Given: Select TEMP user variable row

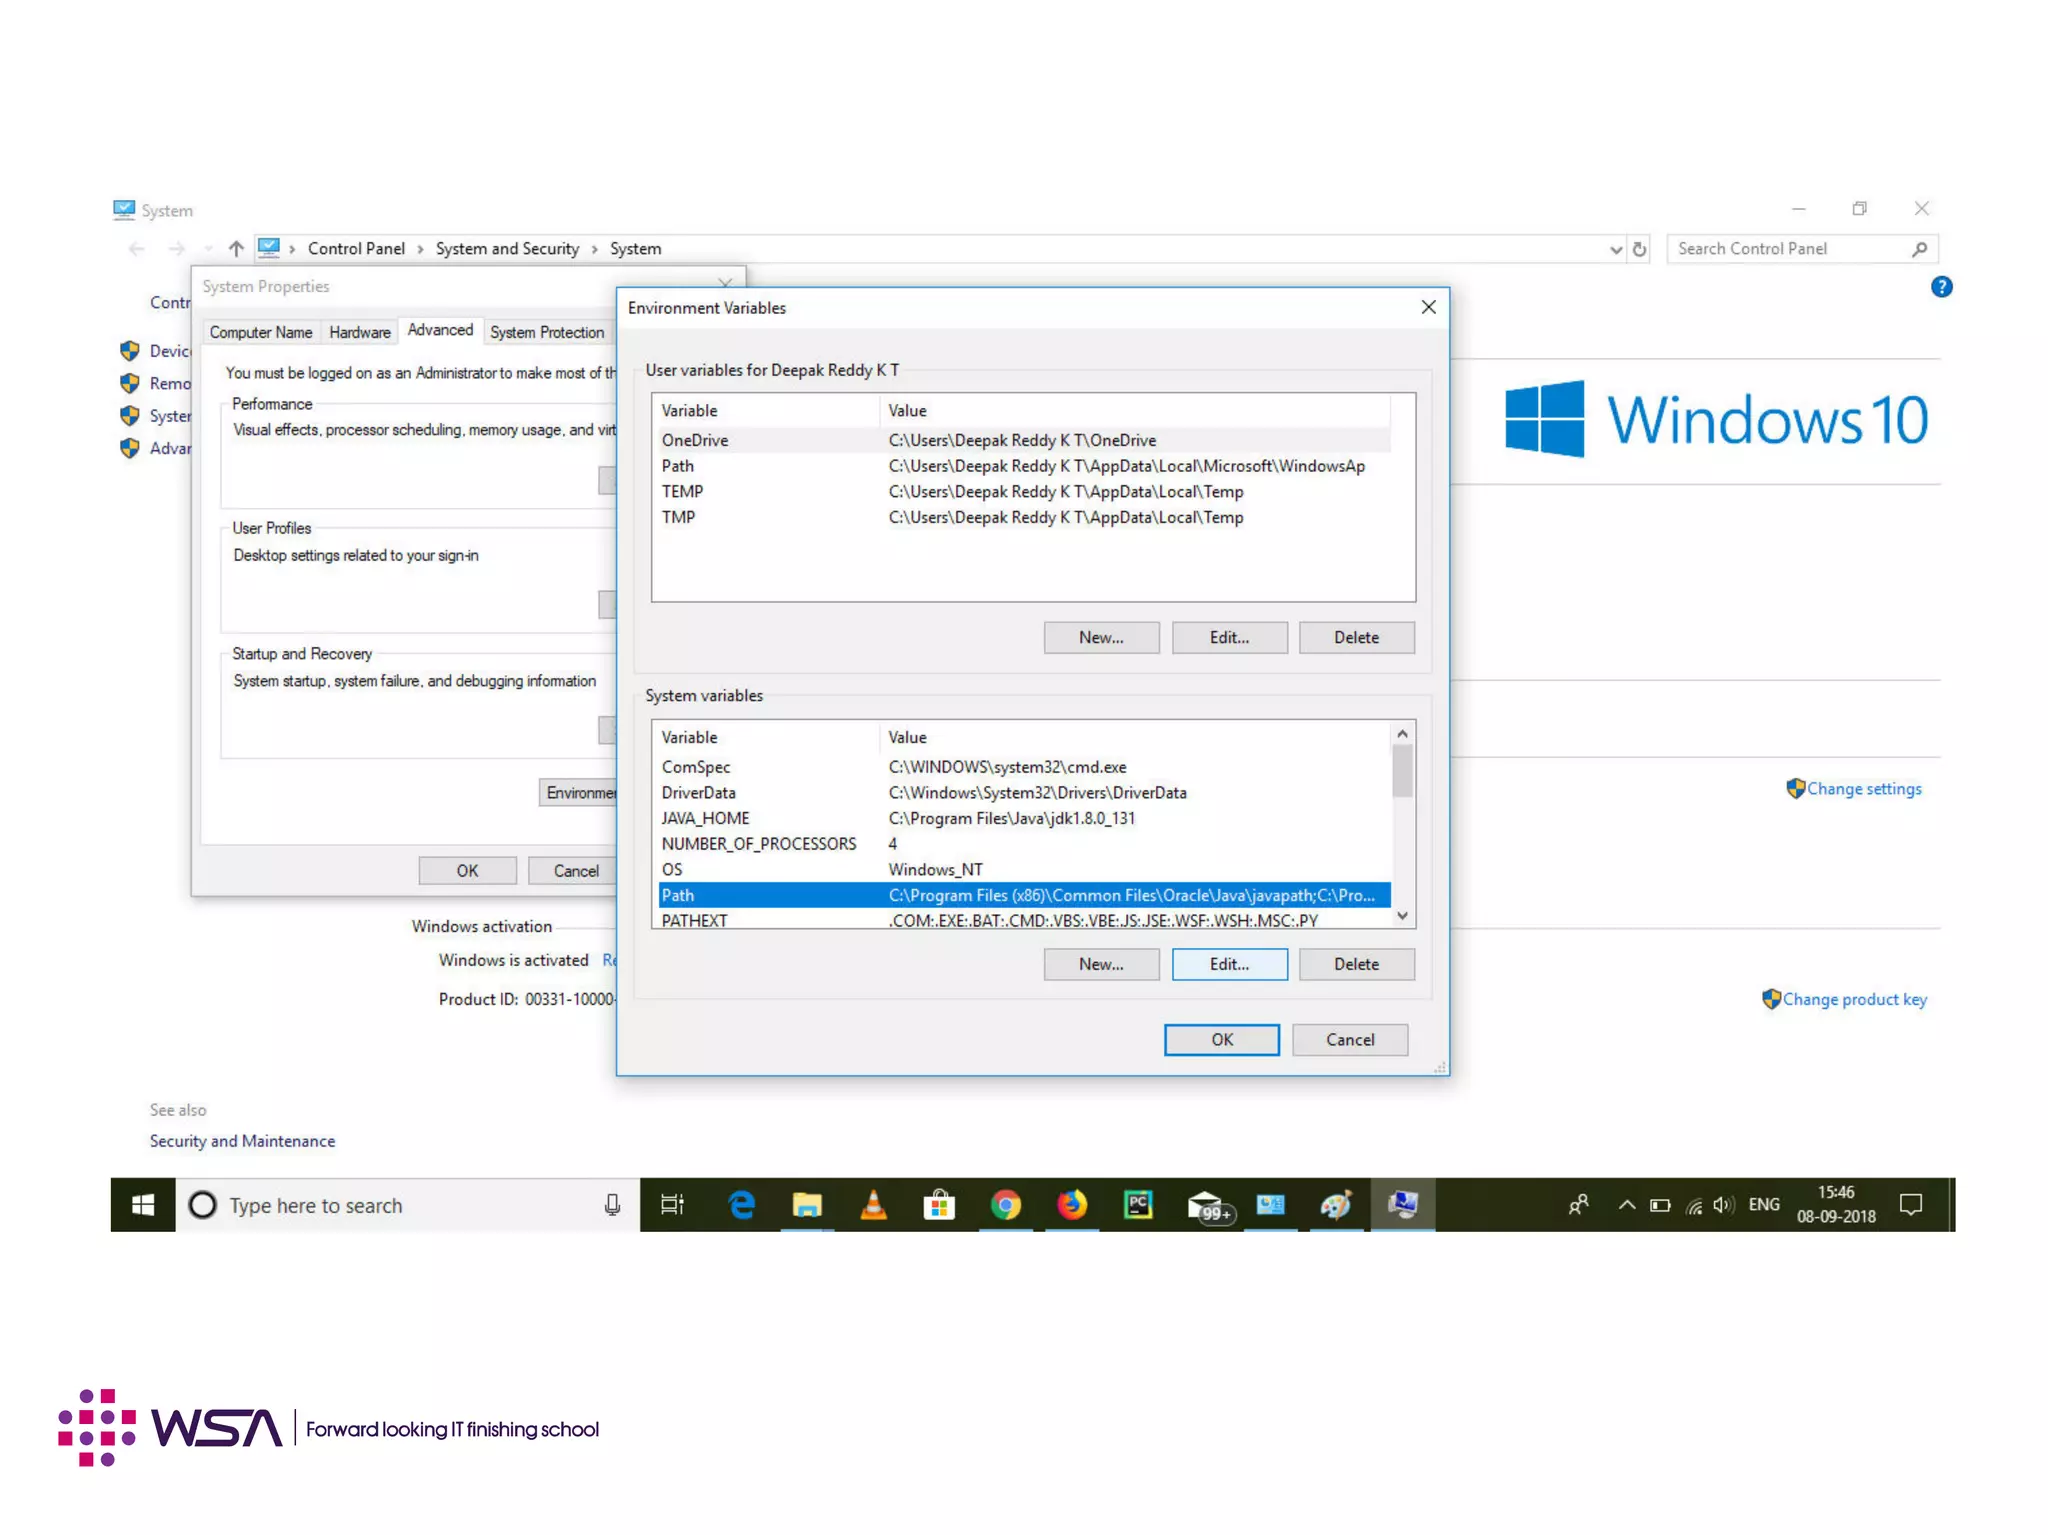Looking at the screenshot, I should tap(1024, 492).
